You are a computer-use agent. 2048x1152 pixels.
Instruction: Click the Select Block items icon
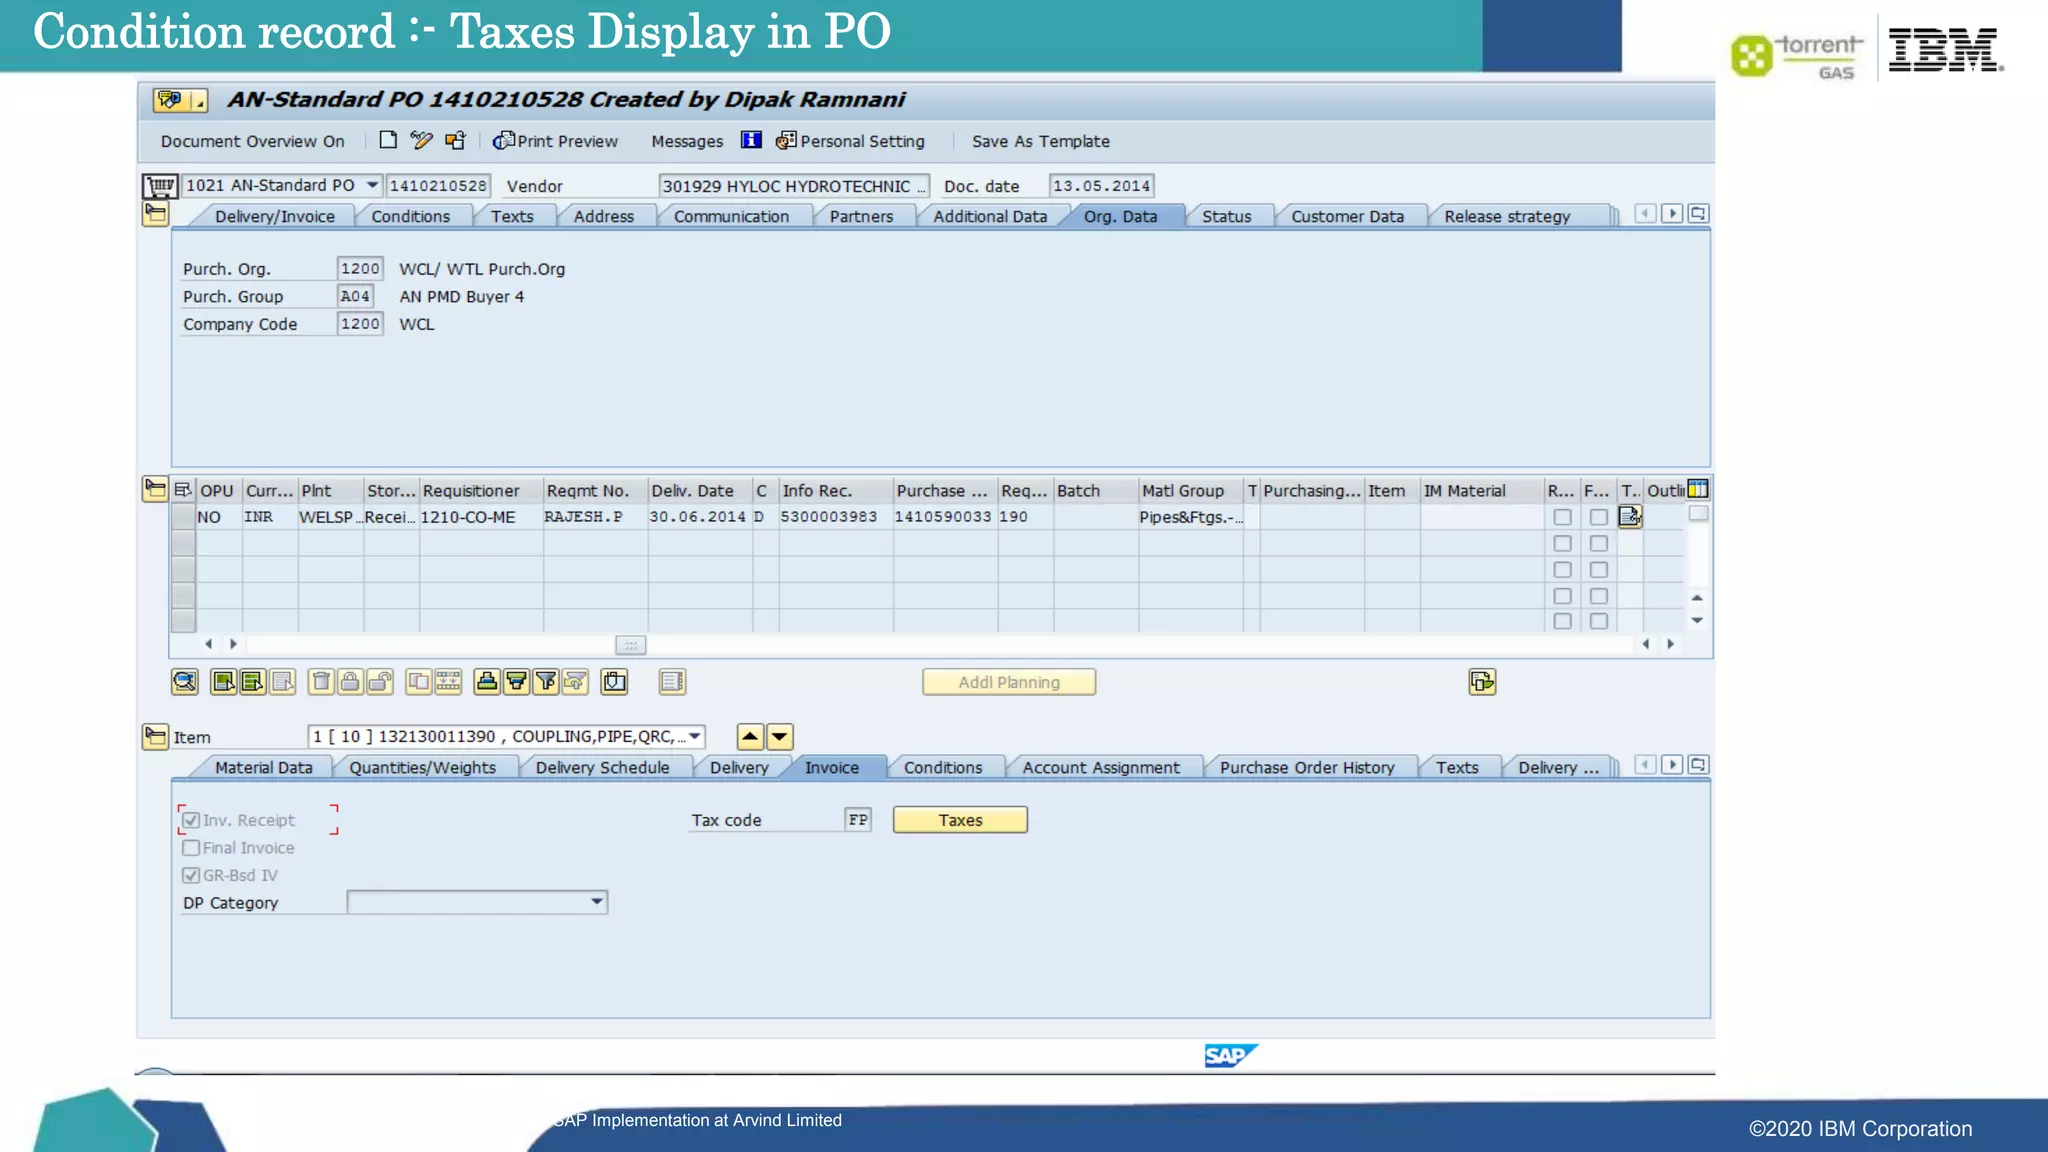(x=253, y=682)
